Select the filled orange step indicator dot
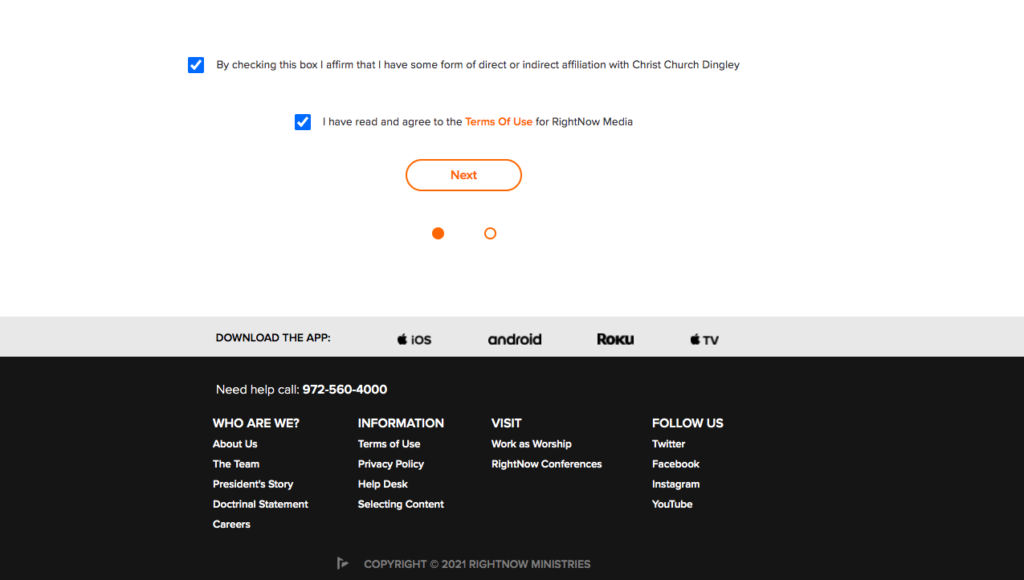1024x580 pixels. tap(438, 233)
